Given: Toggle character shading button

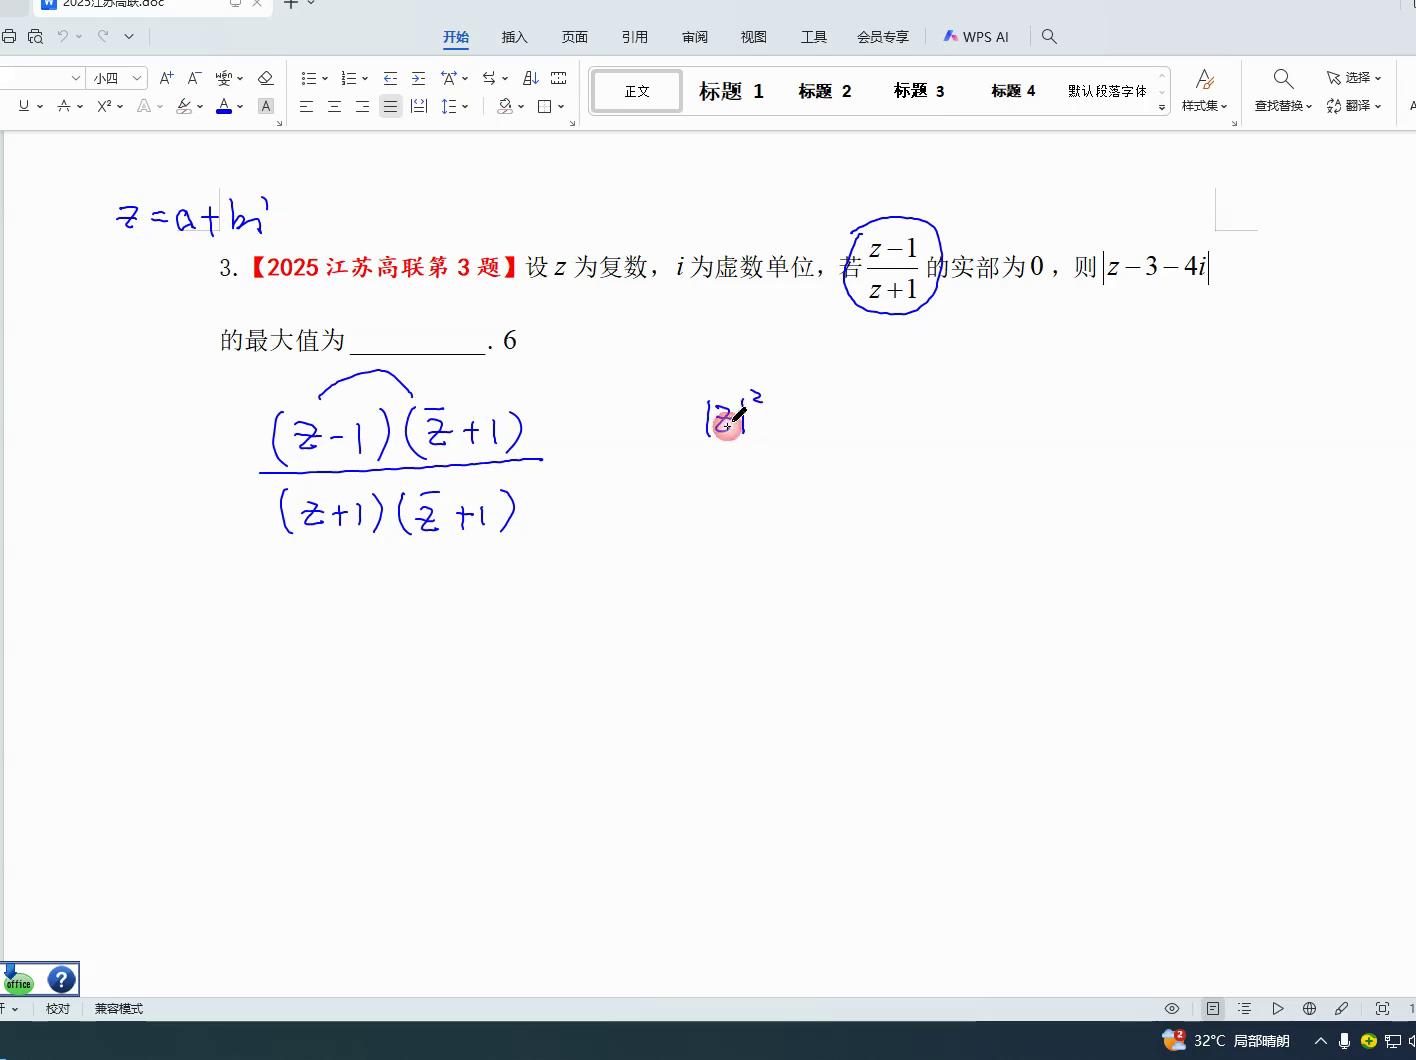Looking at the screenshot, I should coord(265,106).
